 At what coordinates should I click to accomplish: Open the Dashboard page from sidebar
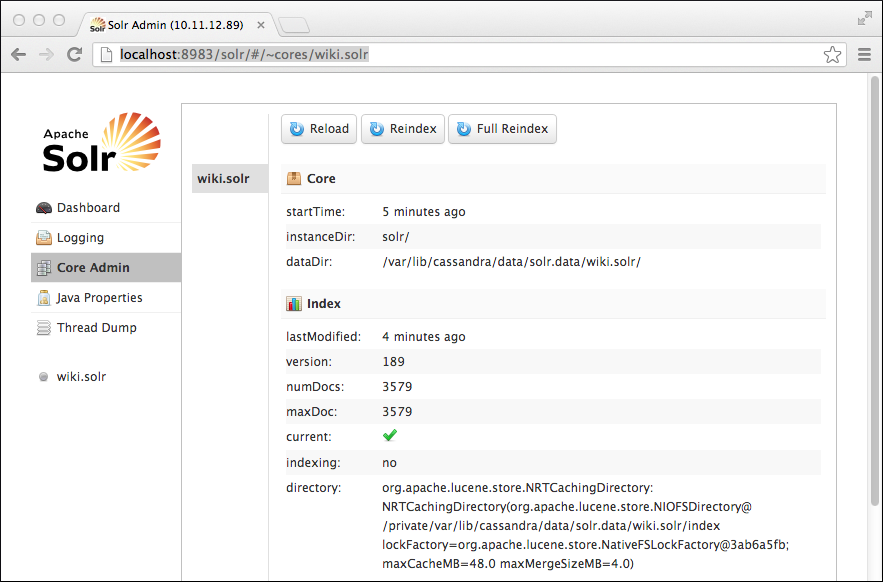pyautogui.click(x=88, y=208)
